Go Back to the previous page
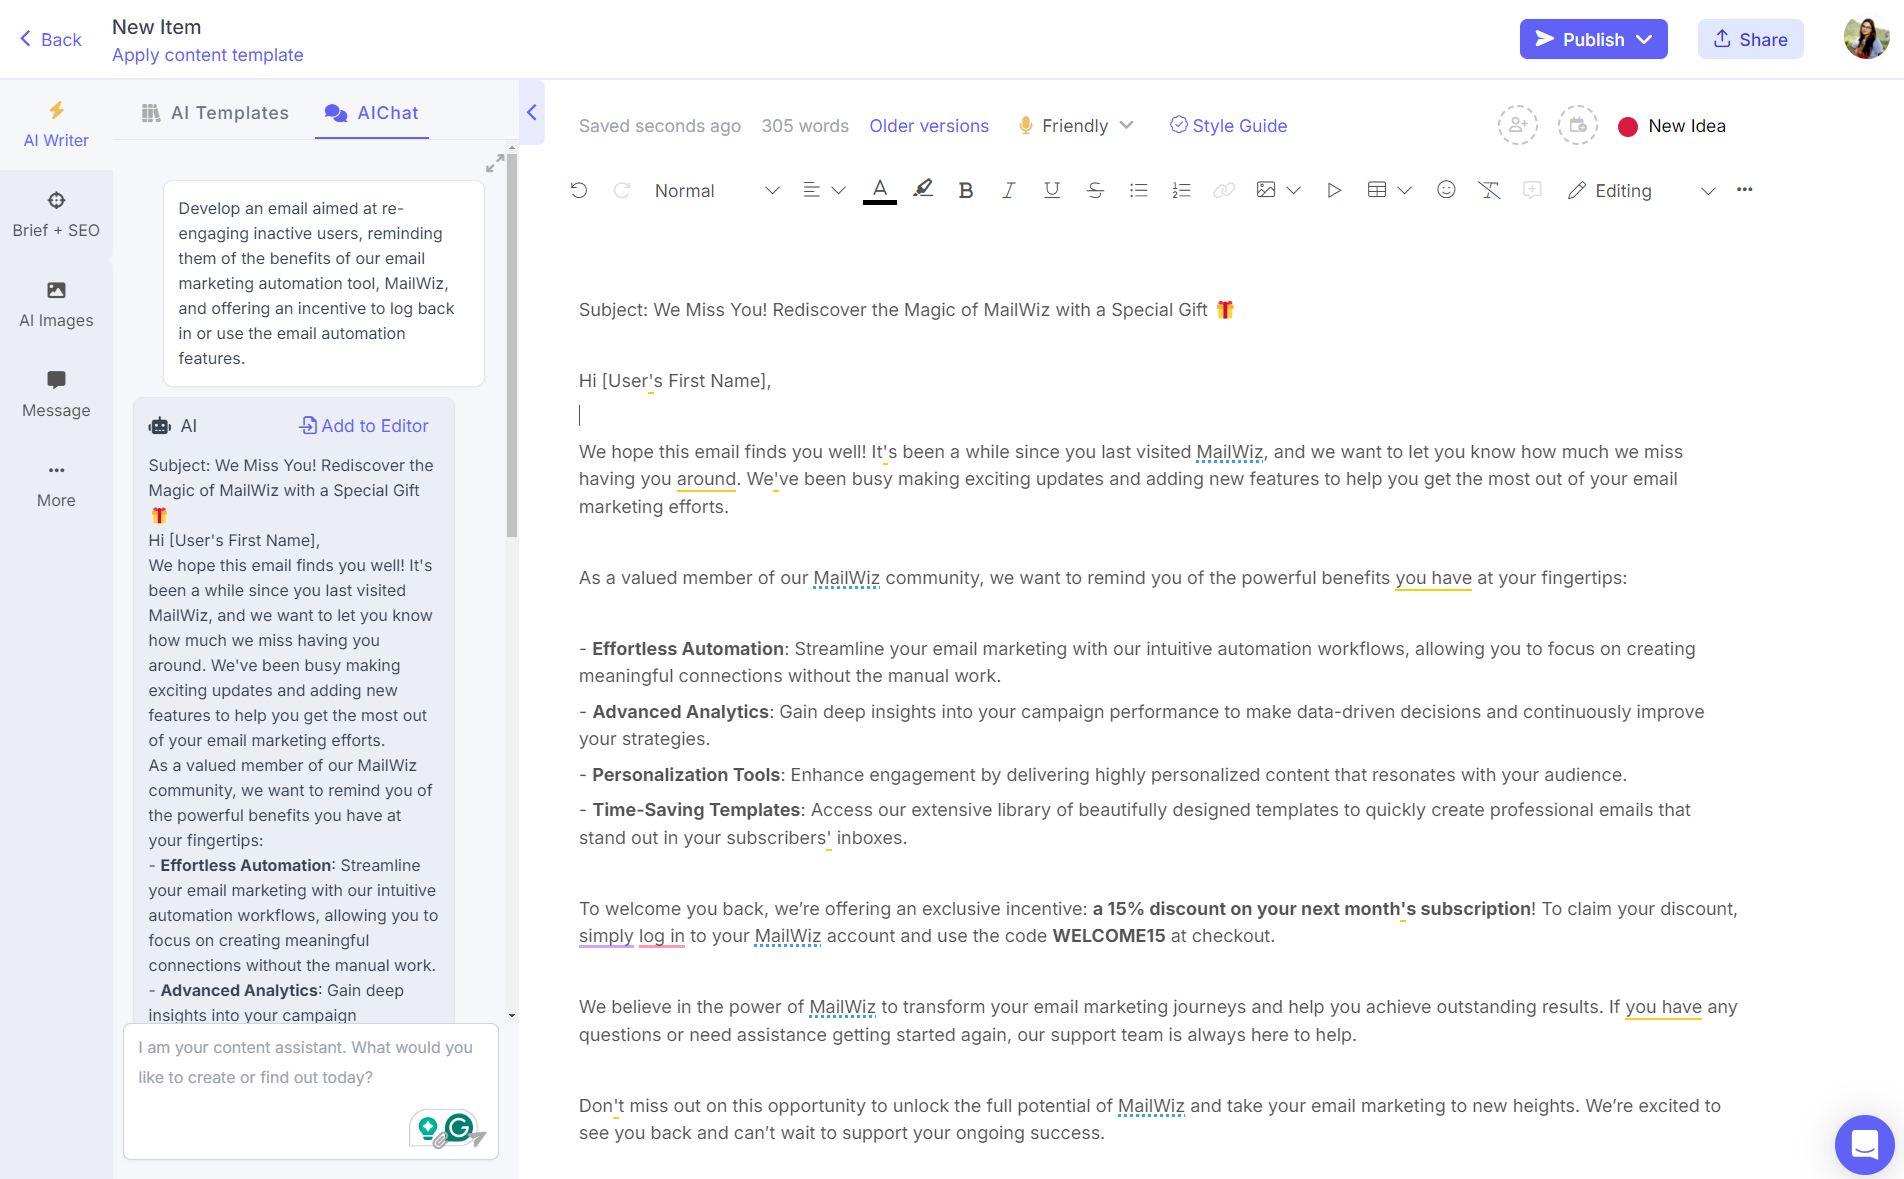 click(50, 39)
